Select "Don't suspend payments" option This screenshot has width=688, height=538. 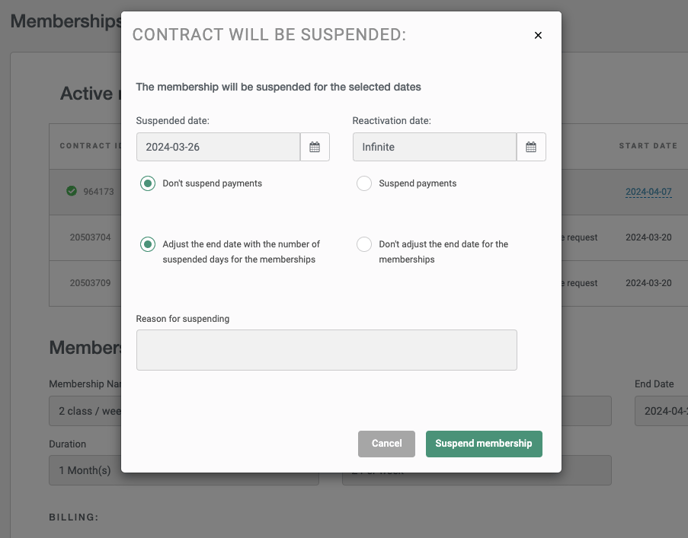[148, 183]
